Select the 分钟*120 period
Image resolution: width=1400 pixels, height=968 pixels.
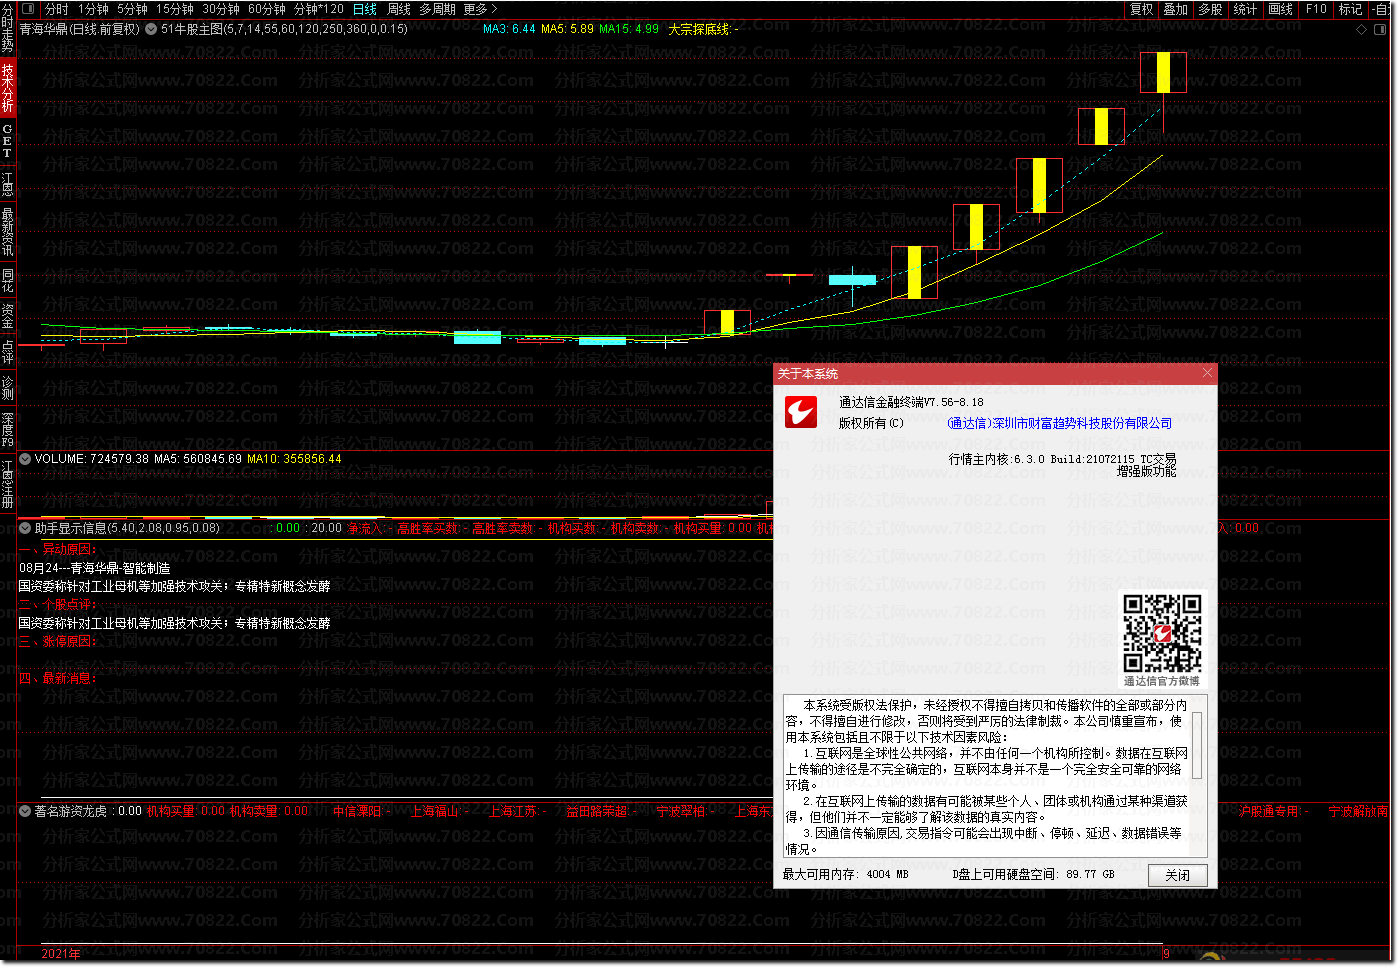319,9
